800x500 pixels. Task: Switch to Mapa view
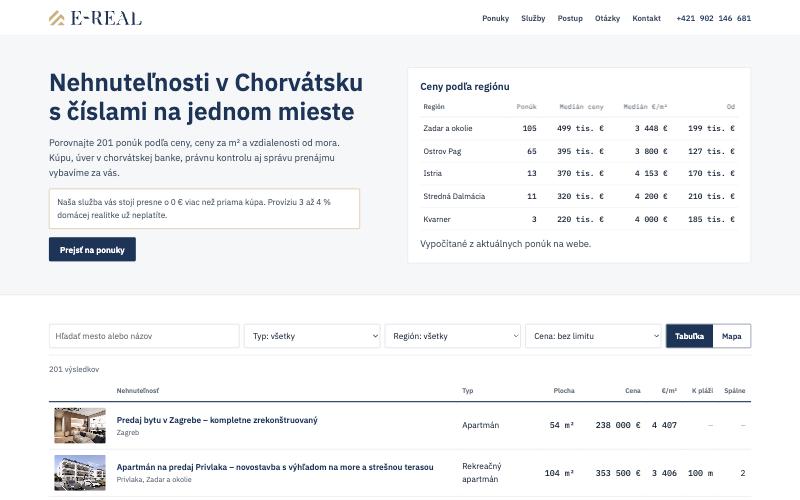(732, 336)
